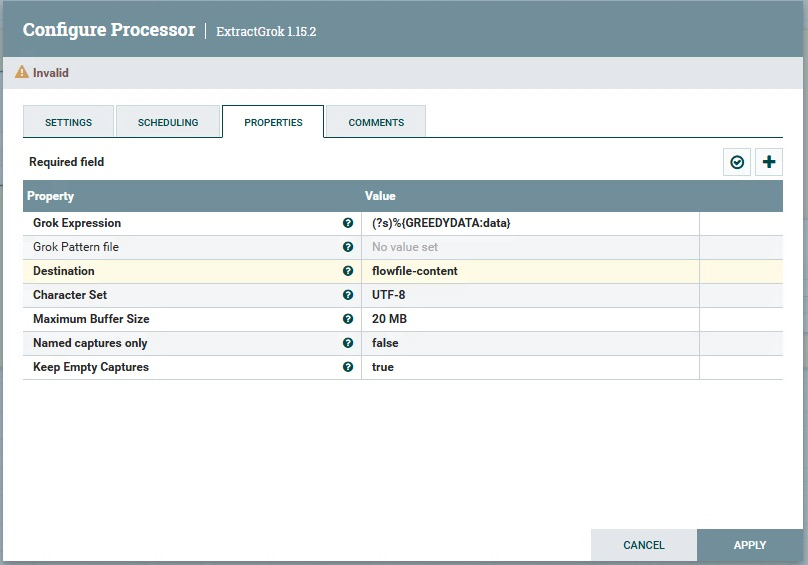This screenshot has width=808, height=565.
Task: Click the Invalid warning triangle icon
Action: (x=22, y=72)
